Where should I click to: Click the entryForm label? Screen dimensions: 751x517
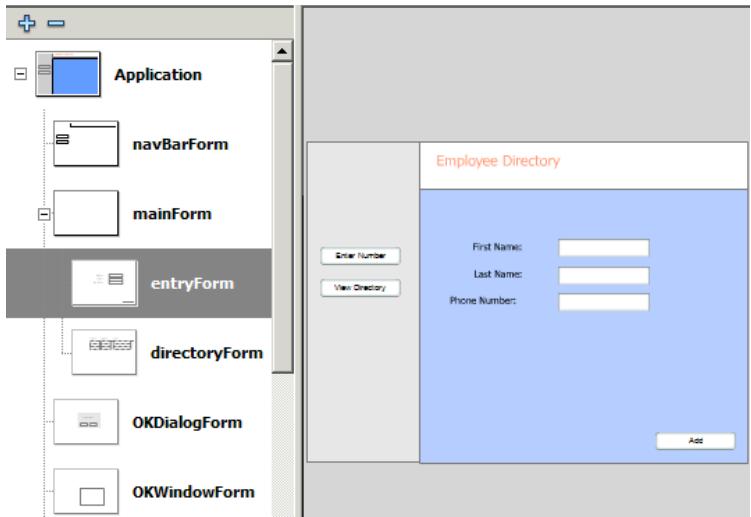coord(193,283)
